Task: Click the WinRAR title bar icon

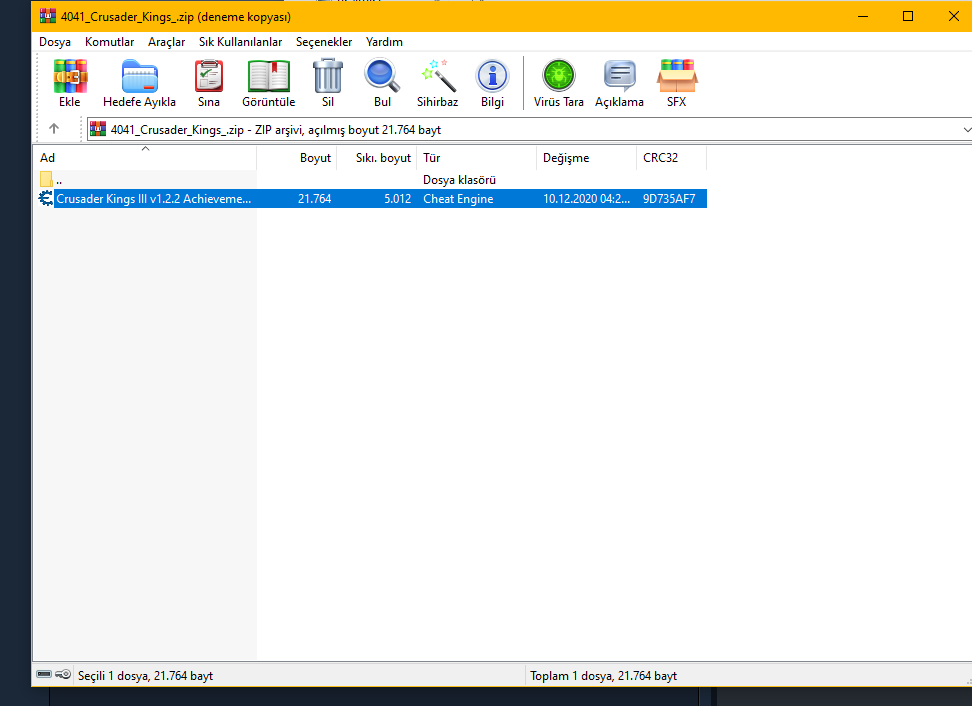Action: [48, 16]
